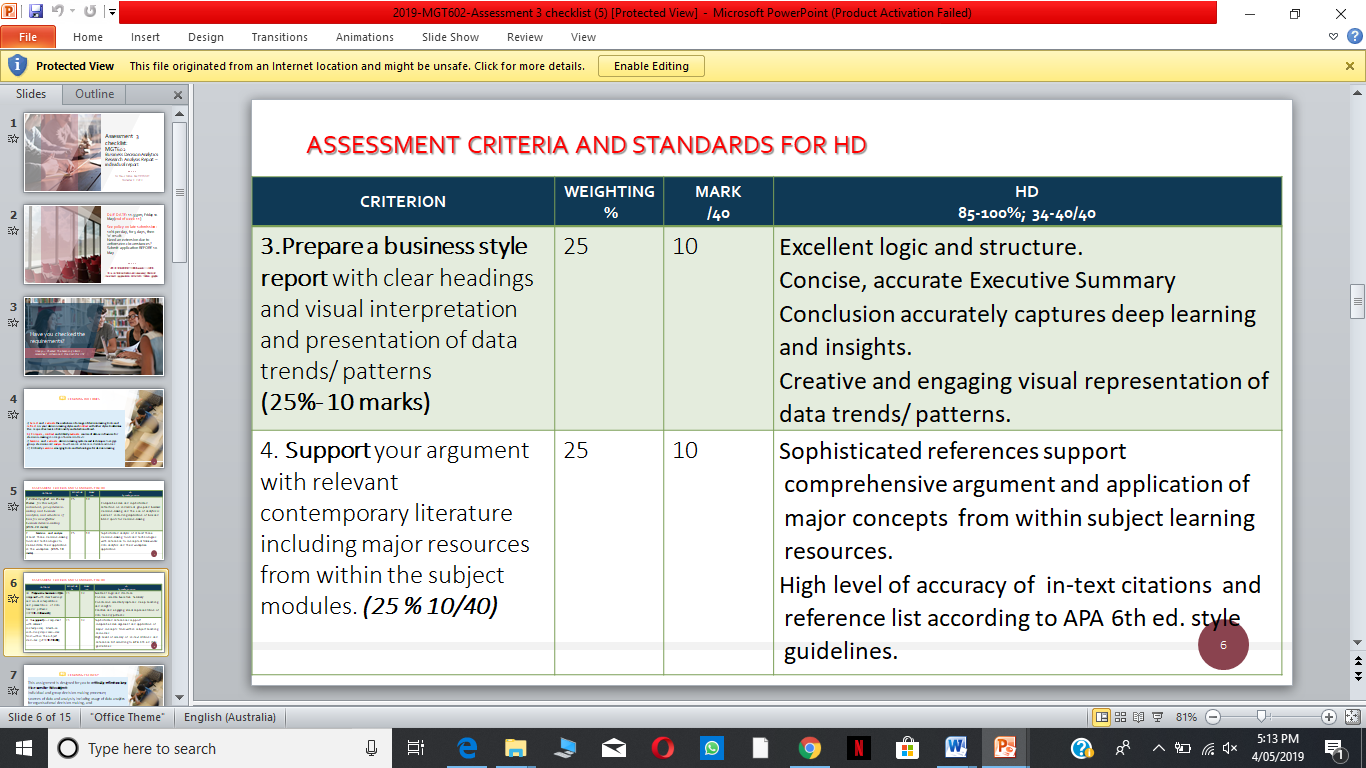Viewport: 1366px width, 768px height.
Task: Switch to Reading View
Action: tap(1139, 717)
